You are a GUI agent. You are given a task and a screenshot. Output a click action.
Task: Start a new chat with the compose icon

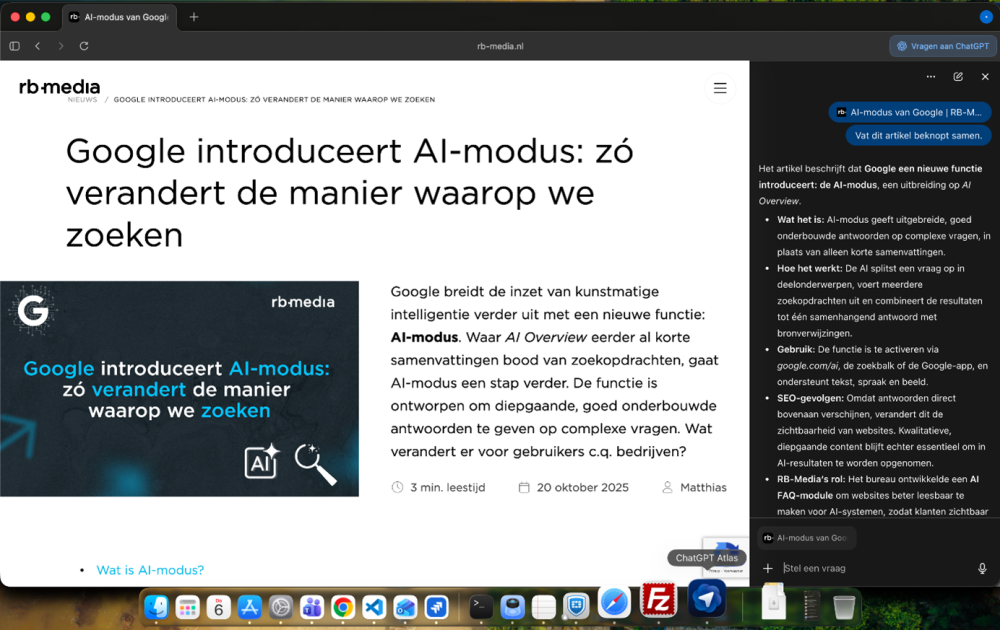coord(958,77)
